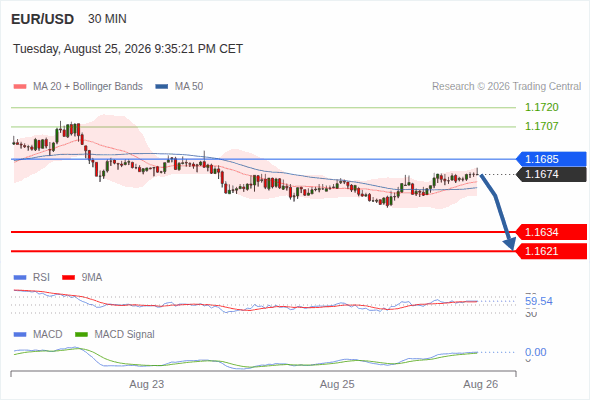Click the pink MA 20 legend swatch
Screen dimensions: 590x400
(x=20, y=87)
